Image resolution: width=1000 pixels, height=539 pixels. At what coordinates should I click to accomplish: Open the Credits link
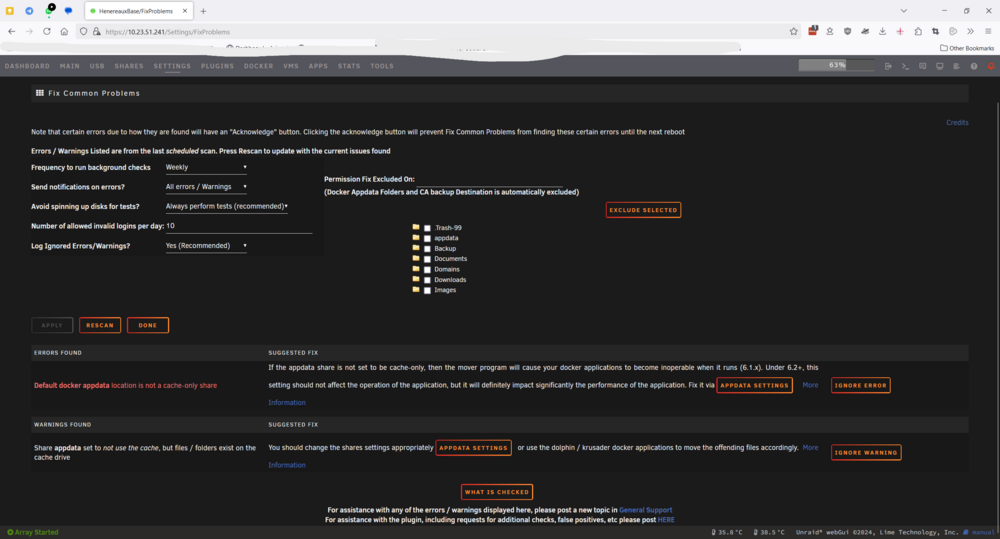(957, 122)
